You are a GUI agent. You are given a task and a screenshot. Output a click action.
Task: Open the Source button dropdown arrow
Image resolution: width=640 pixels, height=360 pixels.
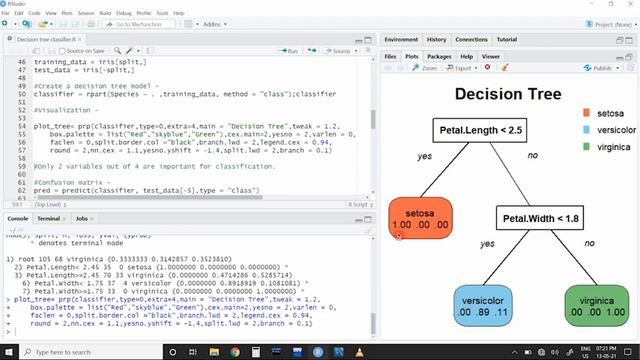point(356,51)
